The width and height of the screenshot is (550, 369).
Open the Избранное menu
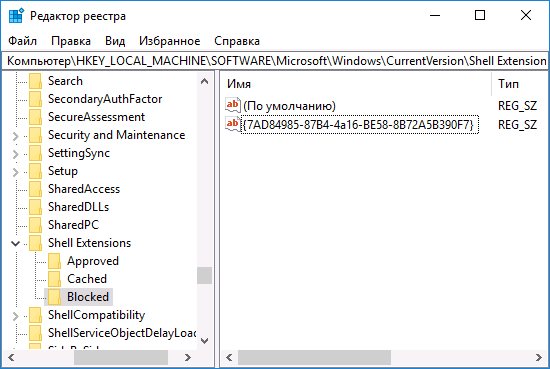tap(169, 41)
